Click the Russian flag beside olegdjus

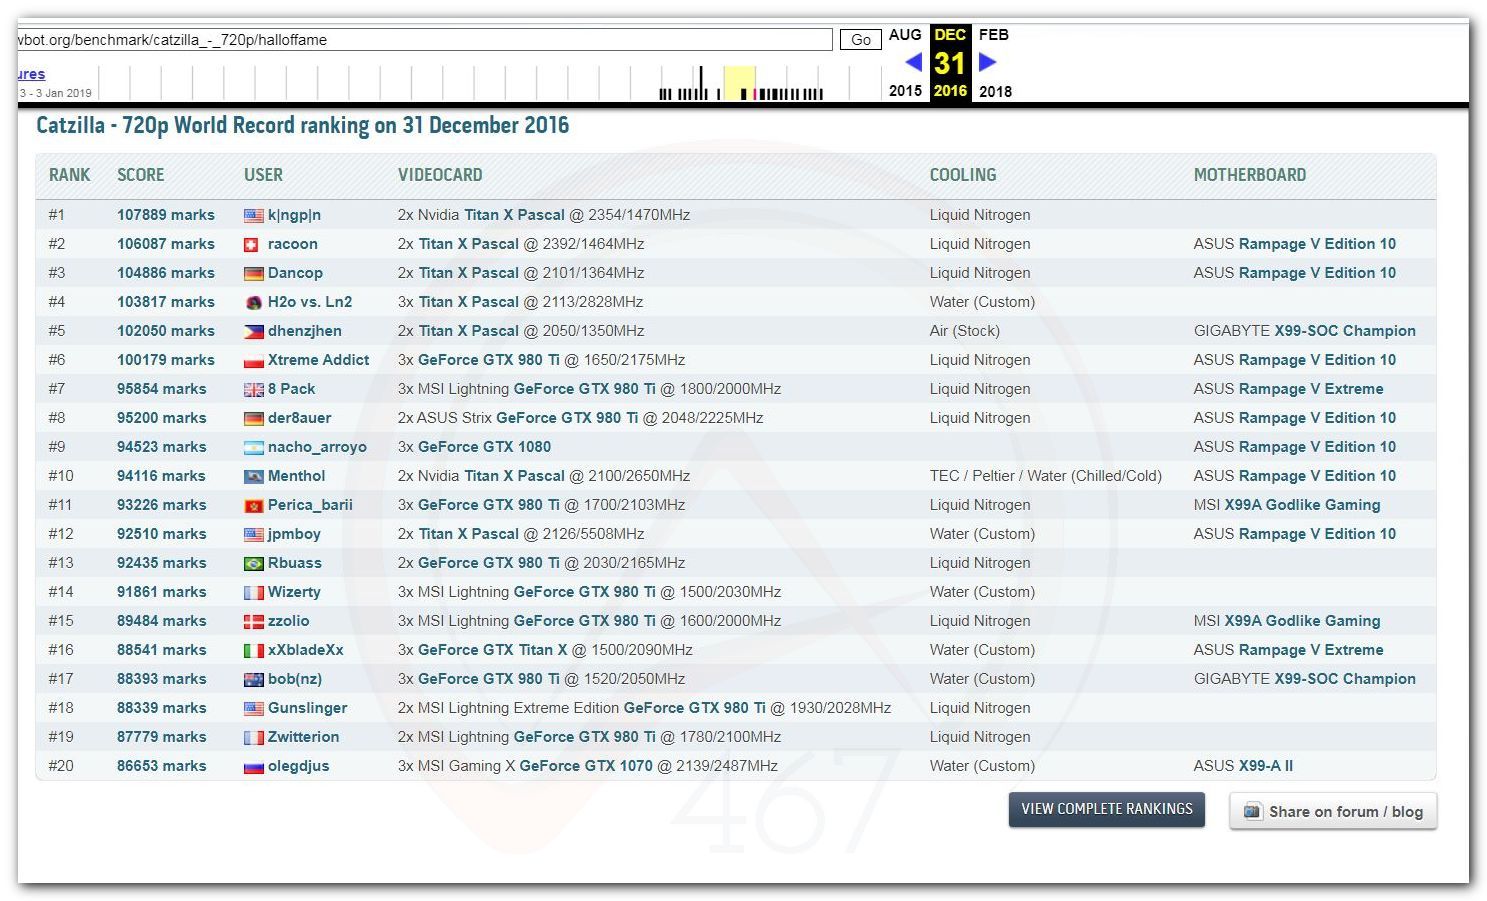point(253,766)
